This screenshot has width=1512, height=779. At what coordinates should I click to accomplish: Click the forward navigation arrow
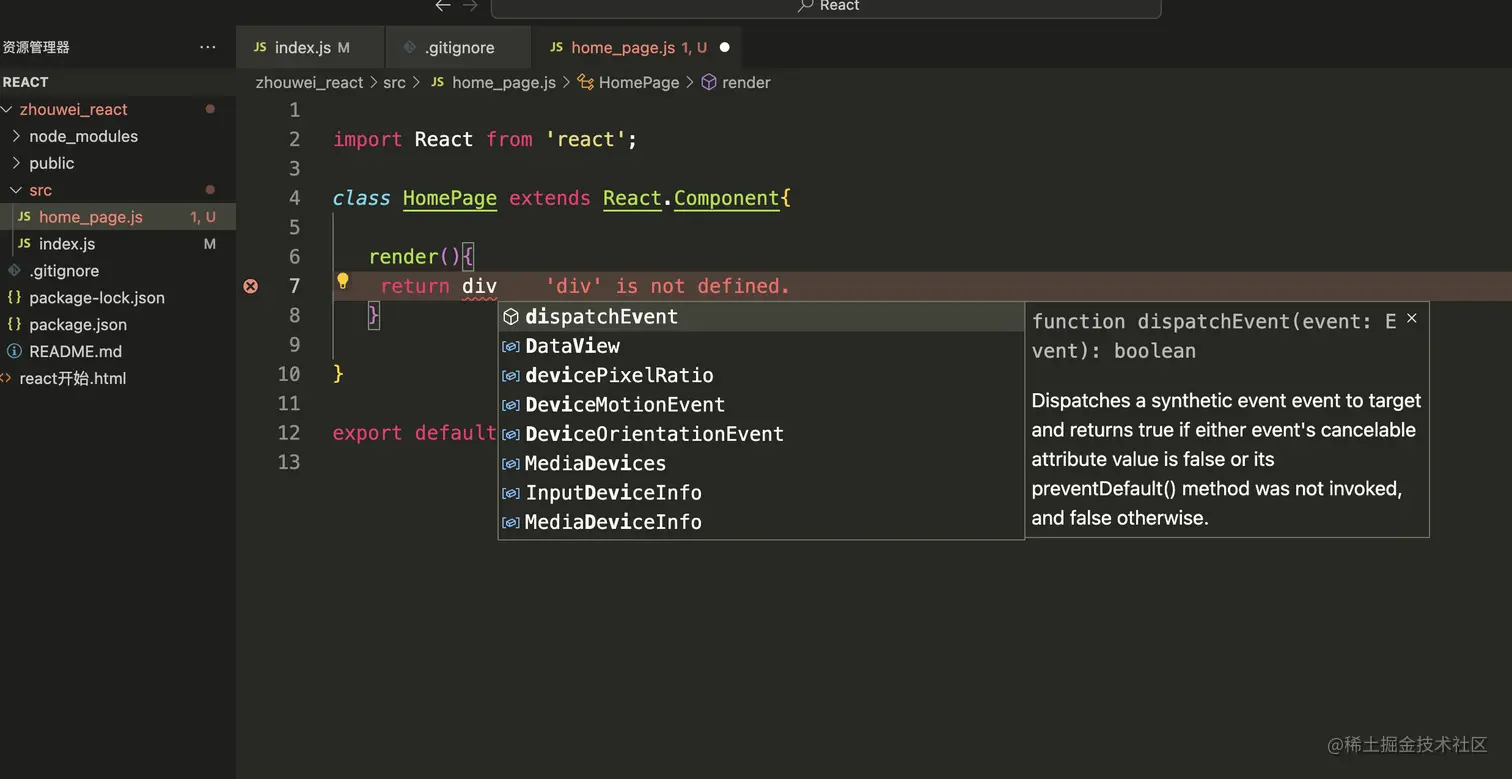pyautogui.click(x=470, y=6)
